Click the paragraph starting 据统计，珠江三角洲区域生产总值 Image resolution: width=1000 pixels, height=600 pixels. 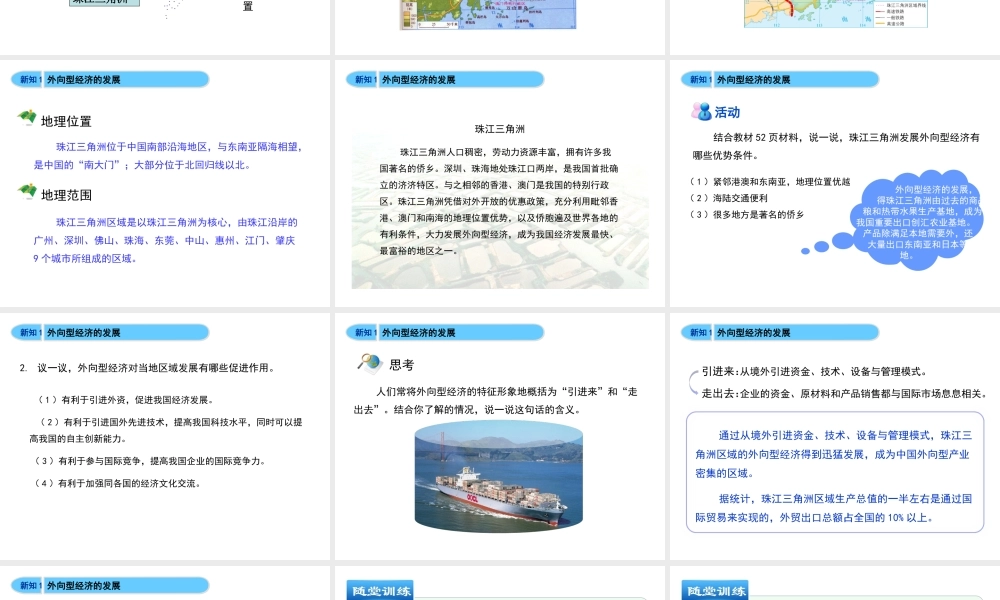click(x=834, y=508)
